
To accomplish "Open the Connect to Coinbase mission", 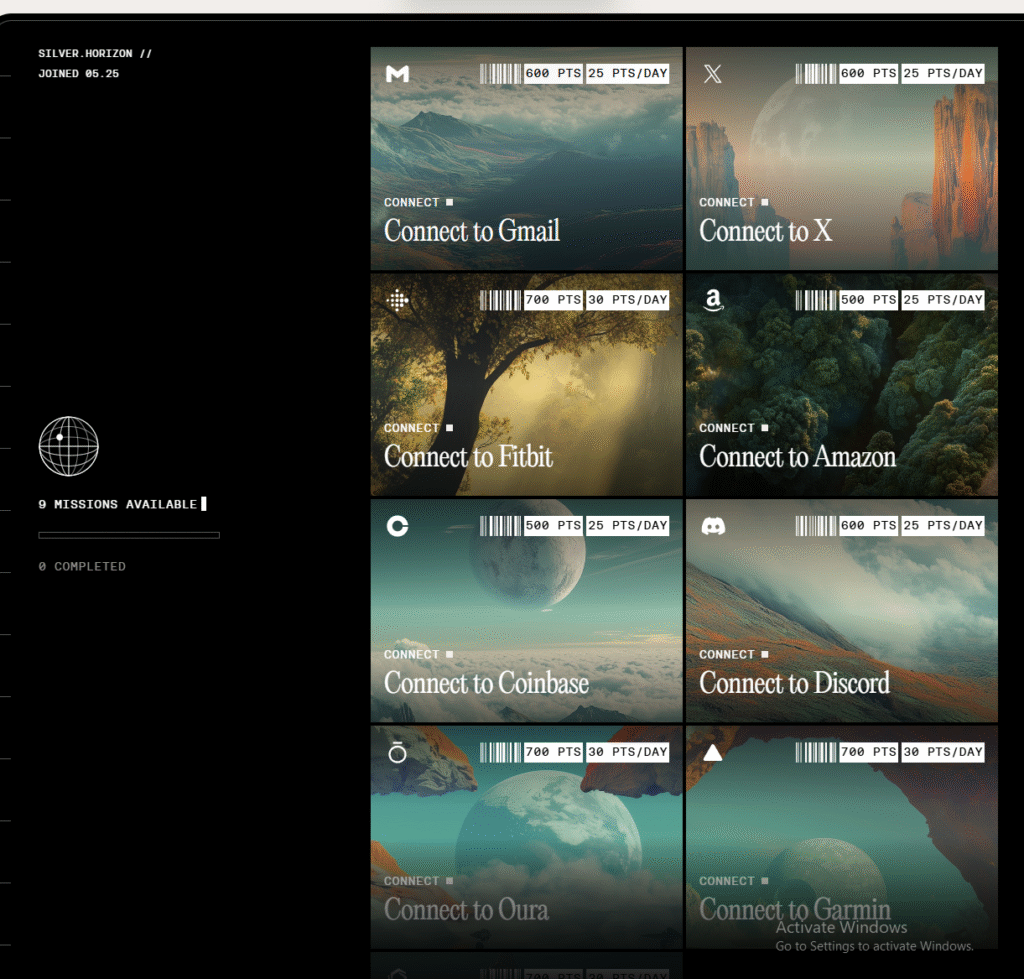I will coord(486,683).
